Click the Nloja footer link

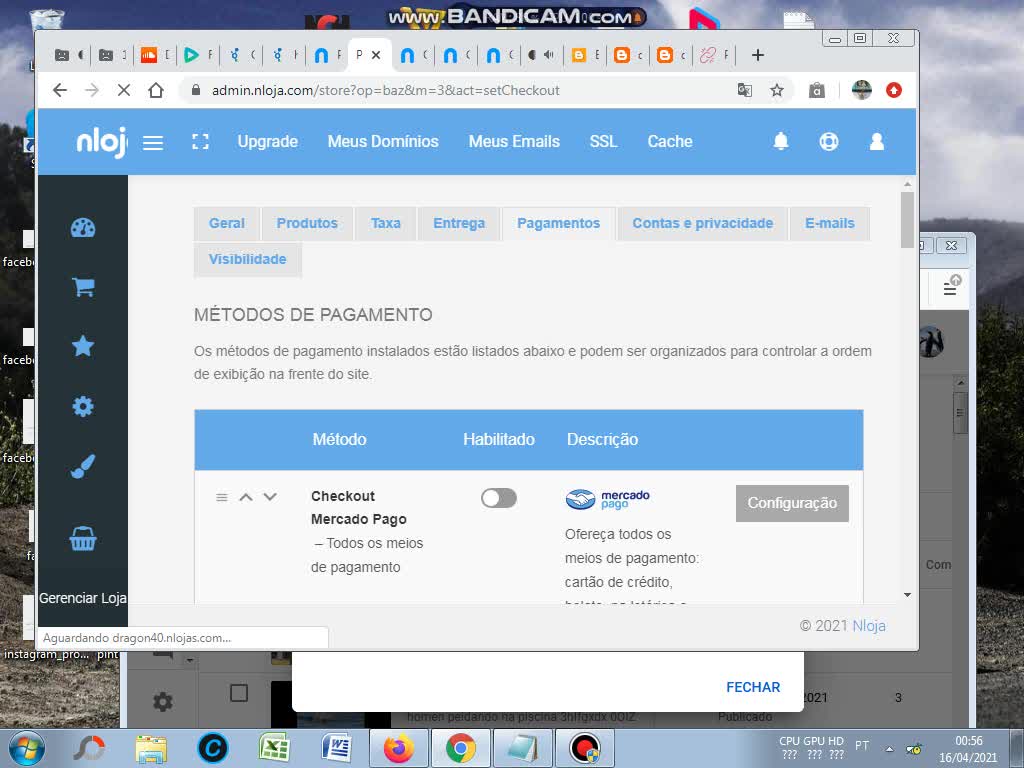click(869, 626)
